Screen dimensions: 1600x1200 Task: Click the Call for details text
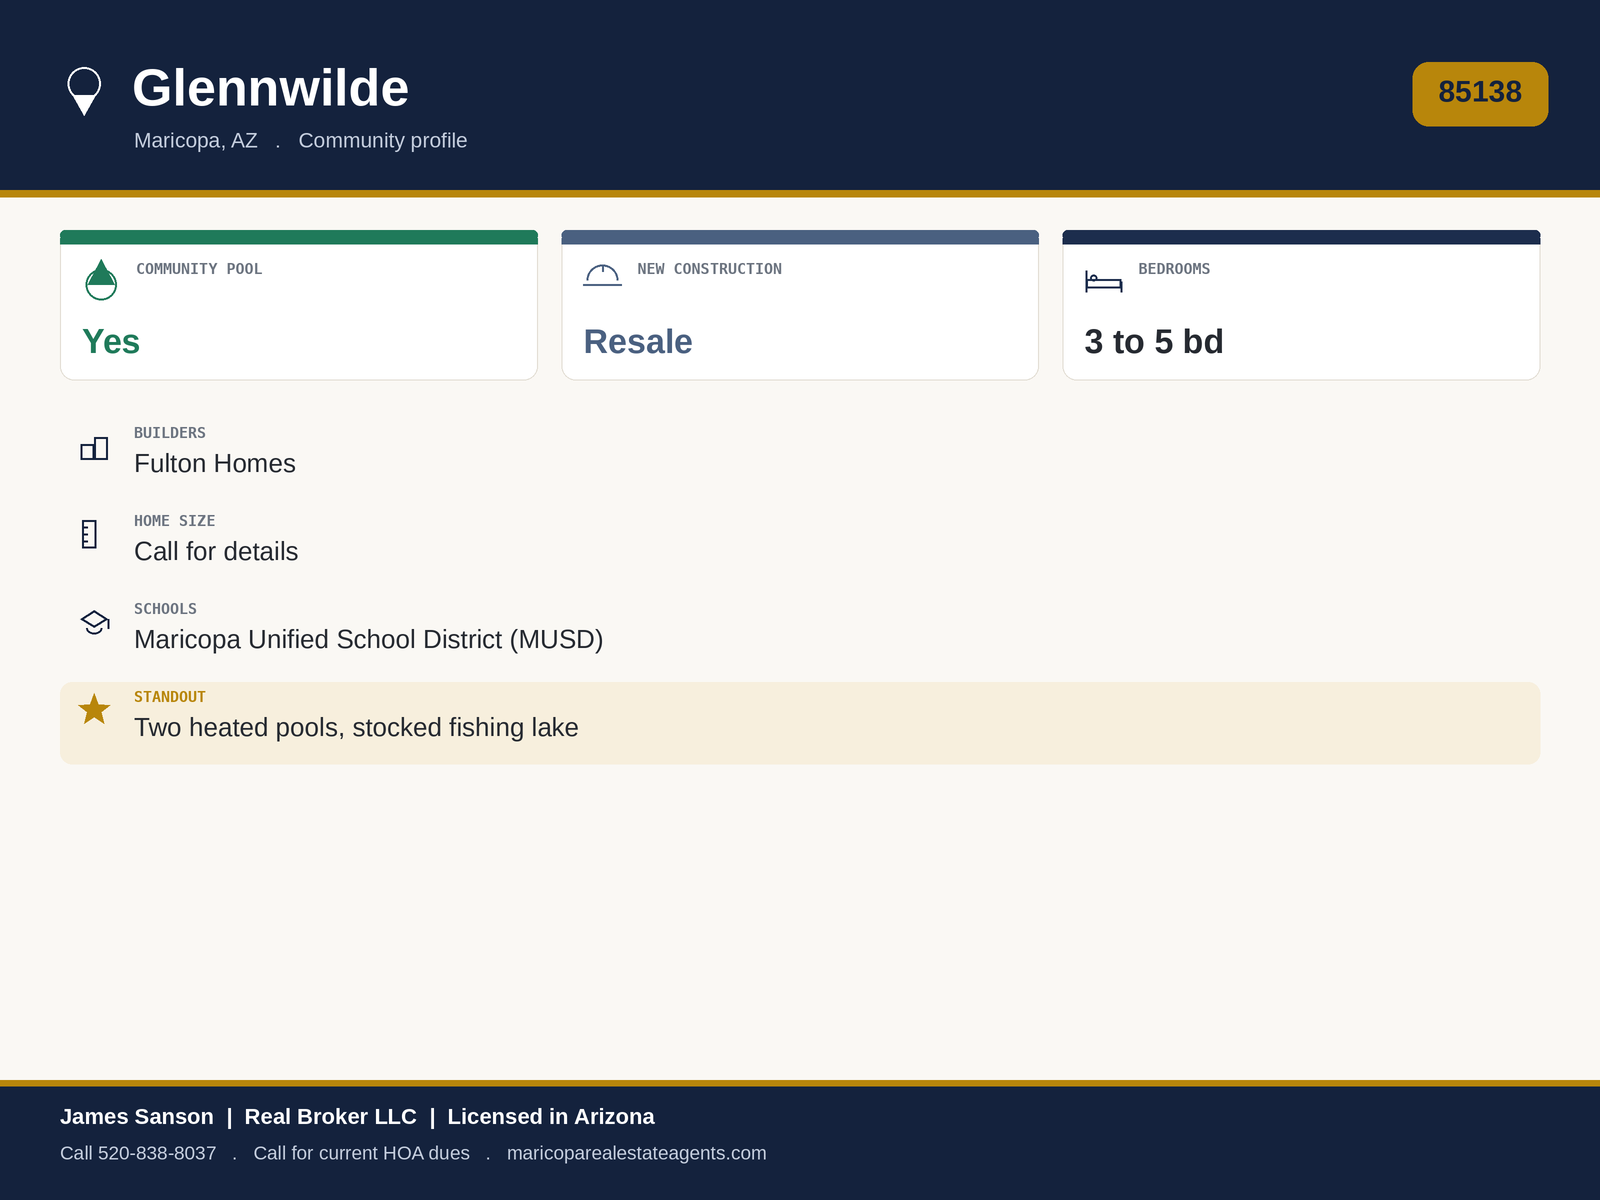[216, 552]
